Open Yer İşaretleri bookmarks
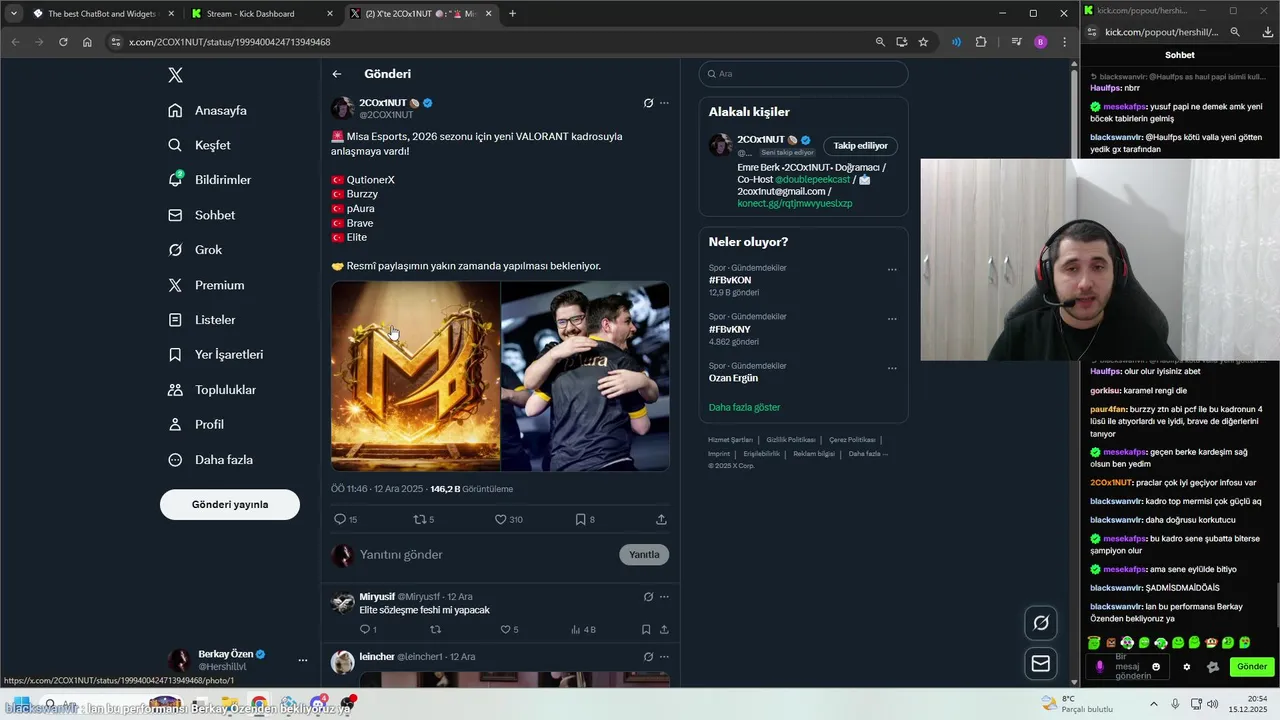 (216, 355)
